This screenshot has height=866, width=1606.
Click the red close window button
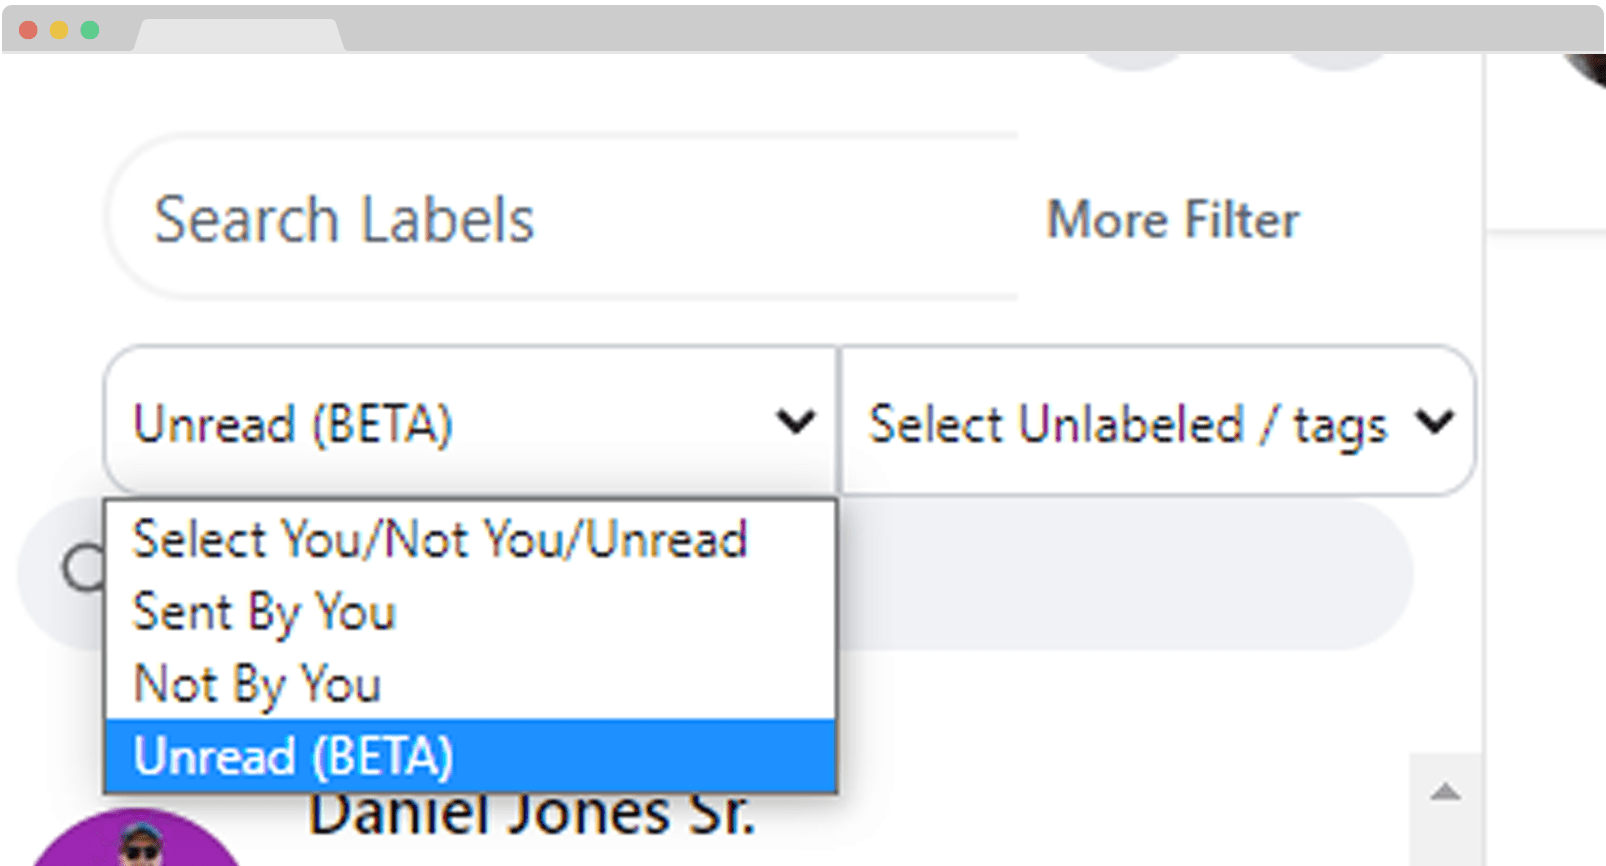pos(29,30)
